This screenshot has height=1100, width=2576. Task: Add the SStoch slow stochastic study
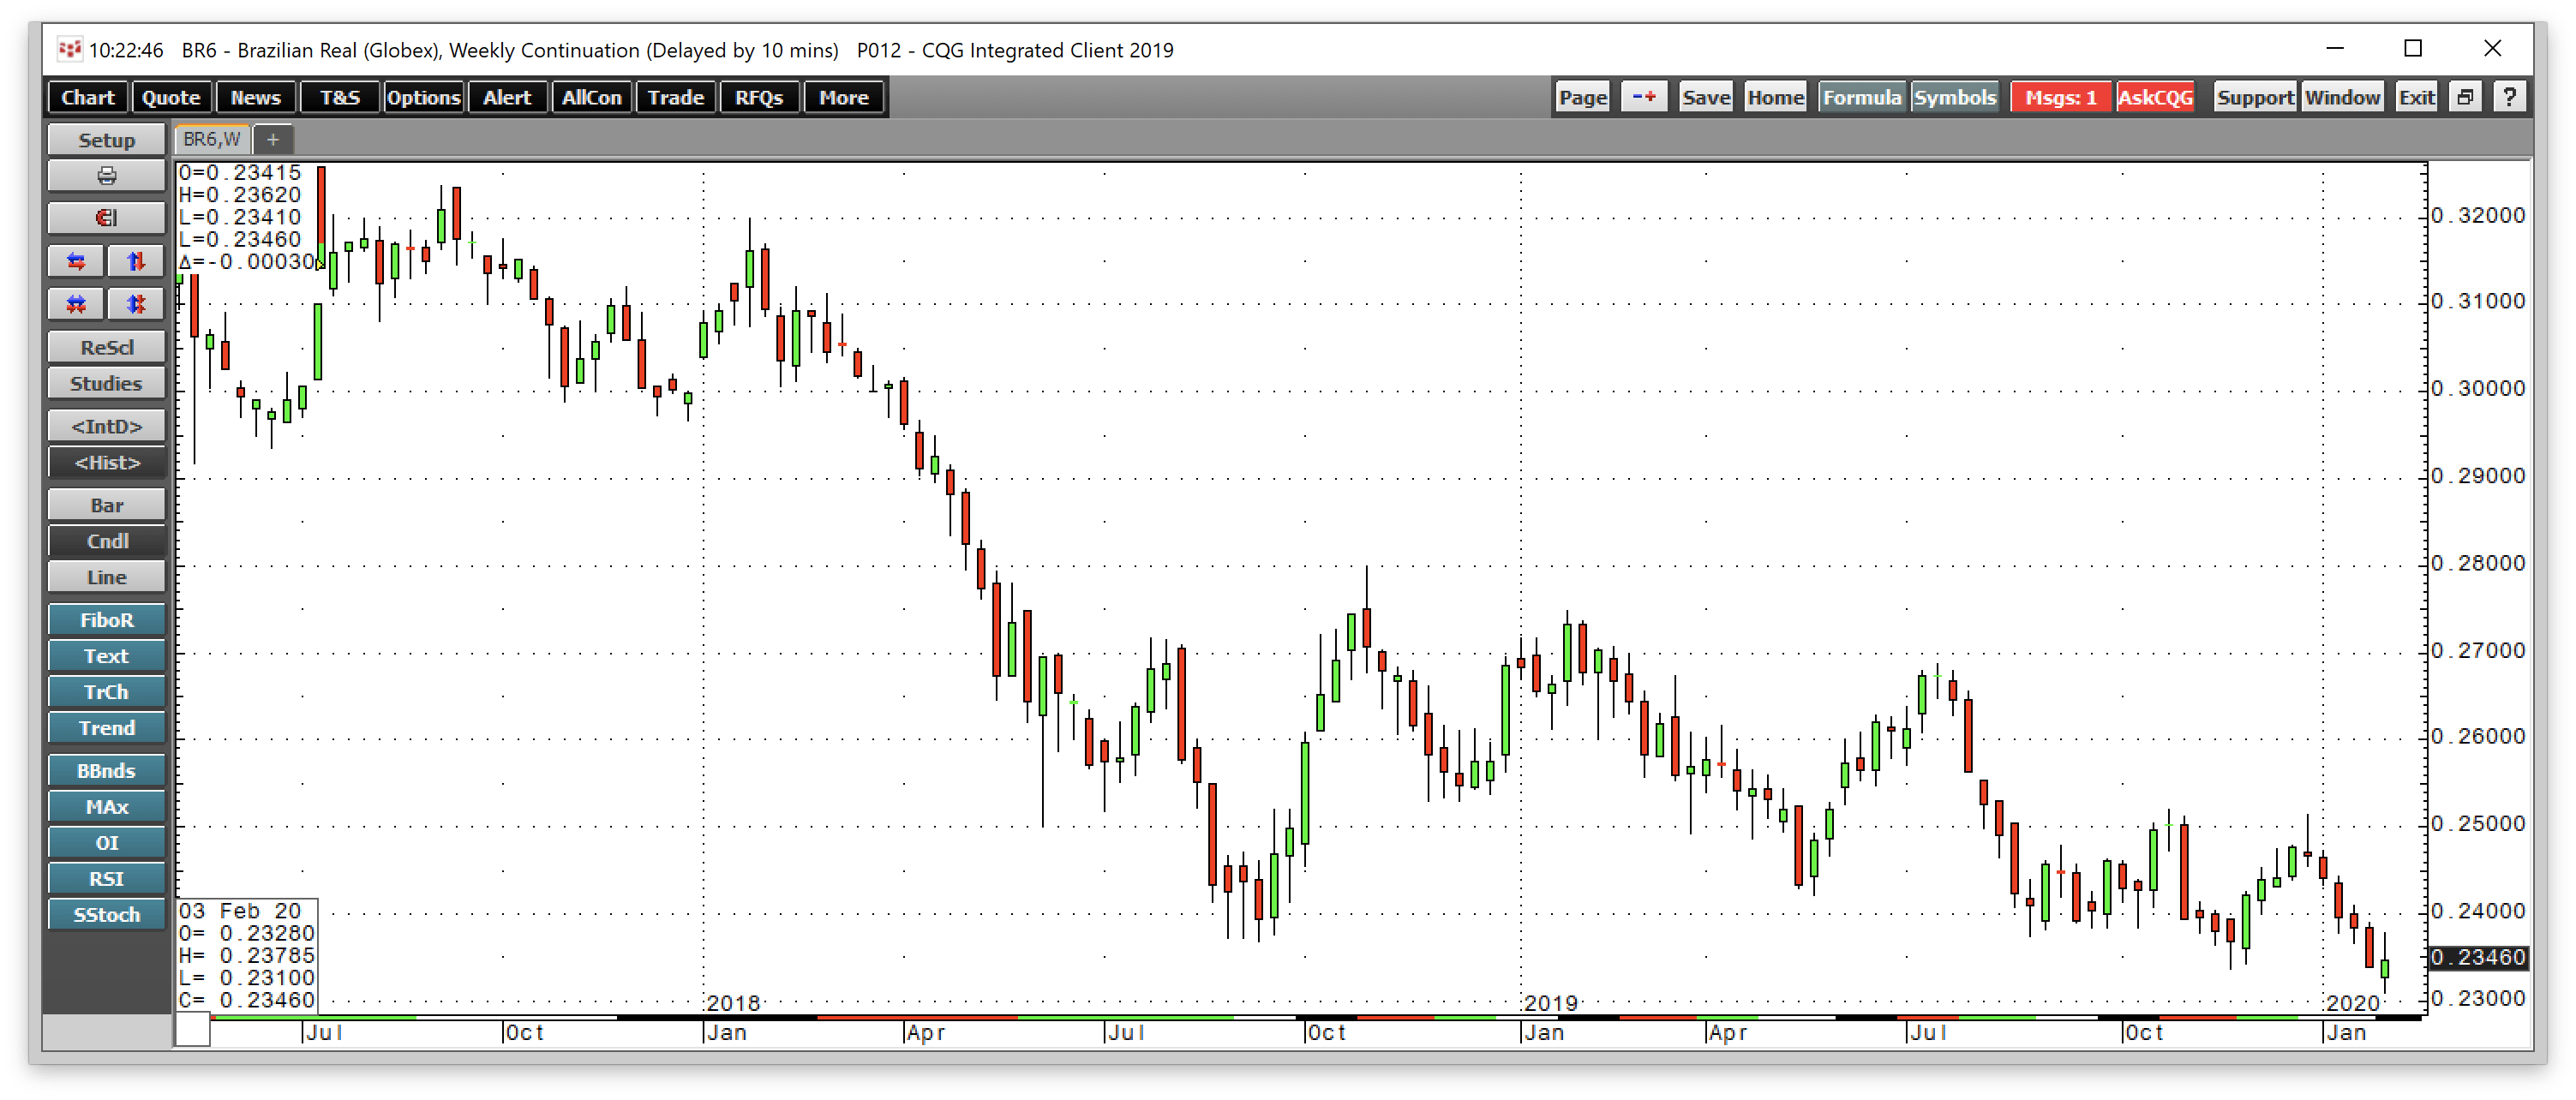coord(106,915)
